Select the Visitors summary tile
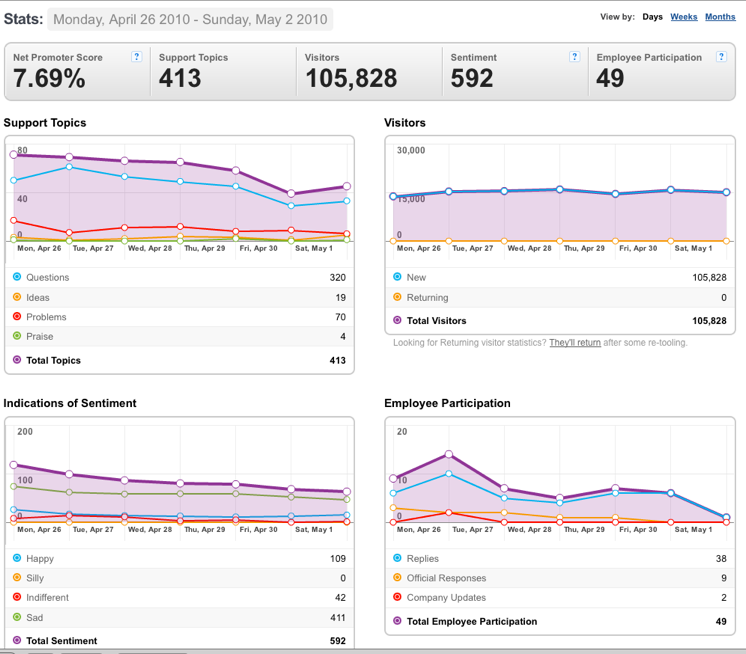746x654 pixels. [369, 71]
